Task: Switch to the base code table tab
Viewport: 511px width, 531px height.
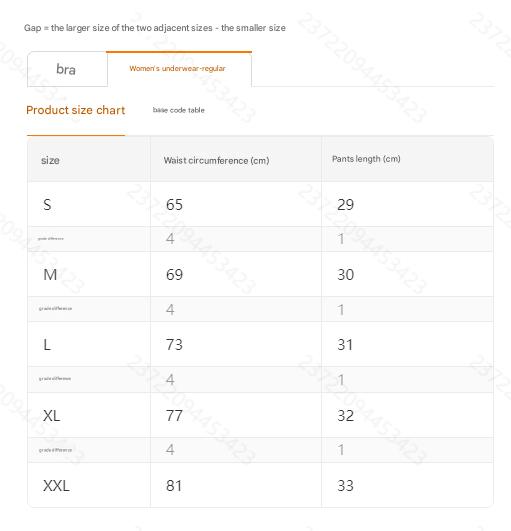Action: [178, 110]
